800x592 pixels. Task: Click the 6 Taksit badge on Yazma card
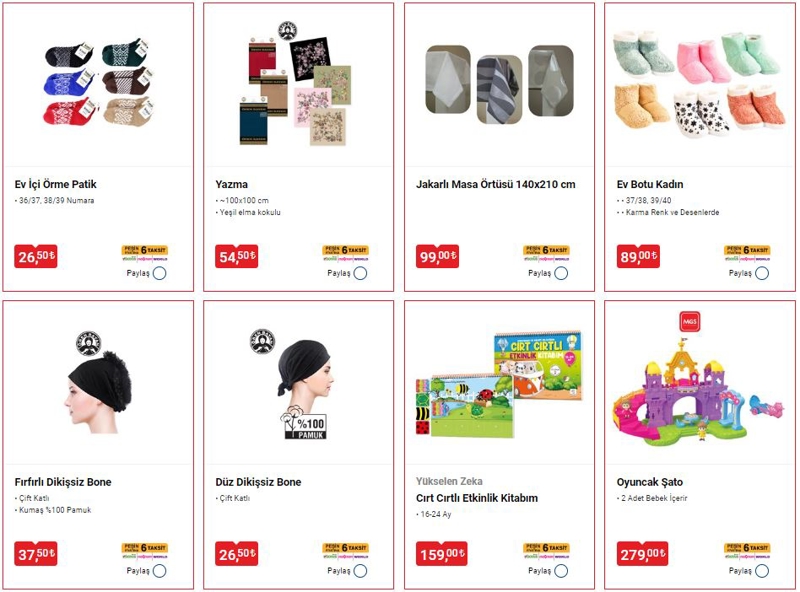coord(345,253)
